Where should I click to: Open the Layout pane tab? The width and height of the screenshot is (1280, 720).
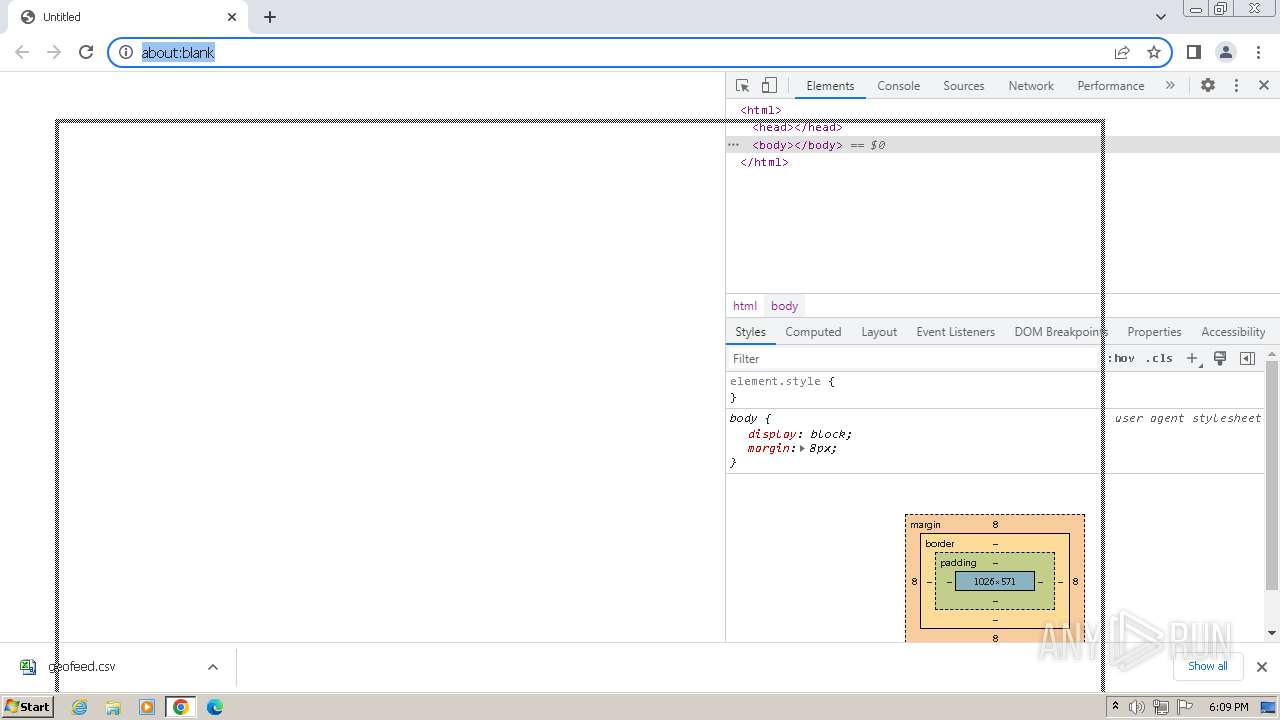tap(879, 332)
